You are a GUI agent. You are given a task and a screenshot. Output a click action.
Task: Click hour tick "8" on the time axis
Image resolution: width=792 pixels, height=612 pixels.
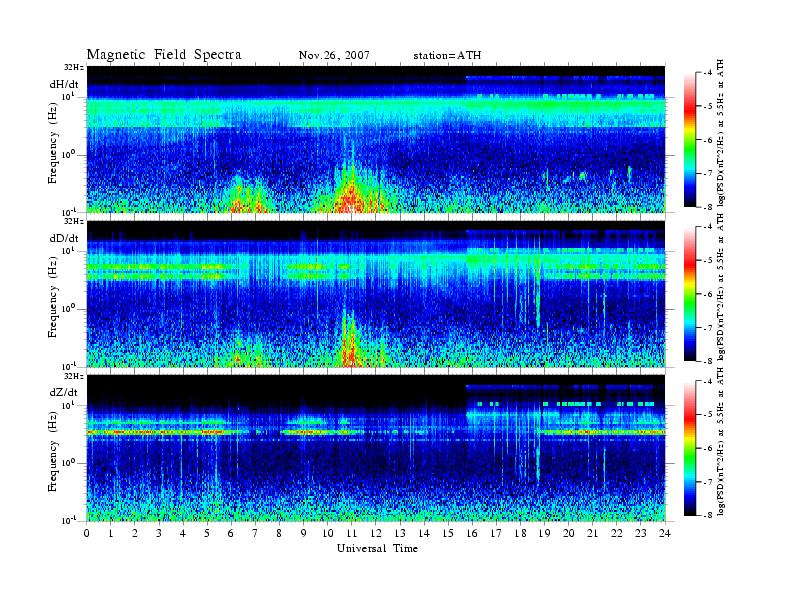pyautogui.click(x=279, y=534)
